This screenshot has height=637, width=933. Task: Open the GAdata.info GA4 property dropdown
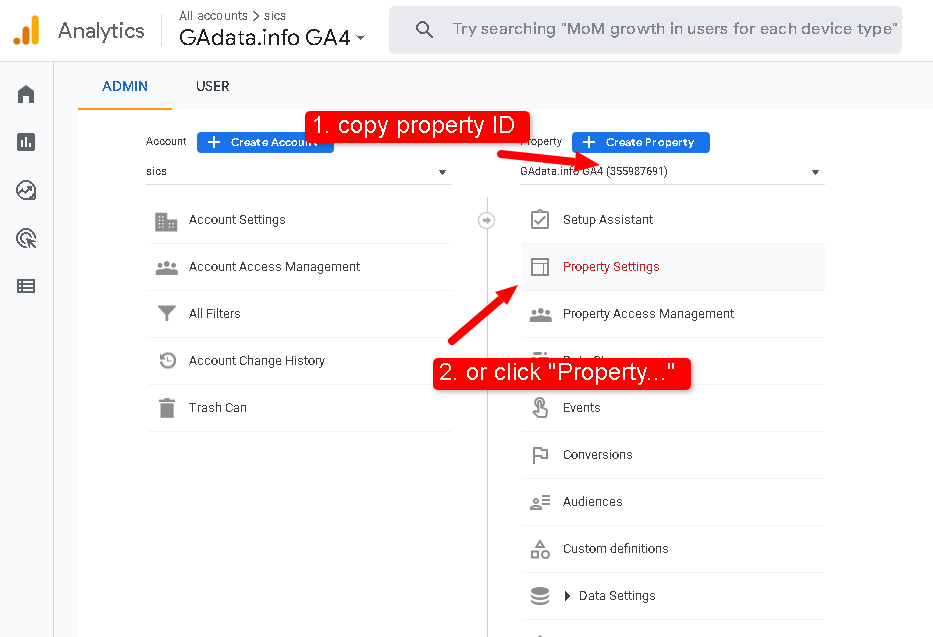pos(672,172)
